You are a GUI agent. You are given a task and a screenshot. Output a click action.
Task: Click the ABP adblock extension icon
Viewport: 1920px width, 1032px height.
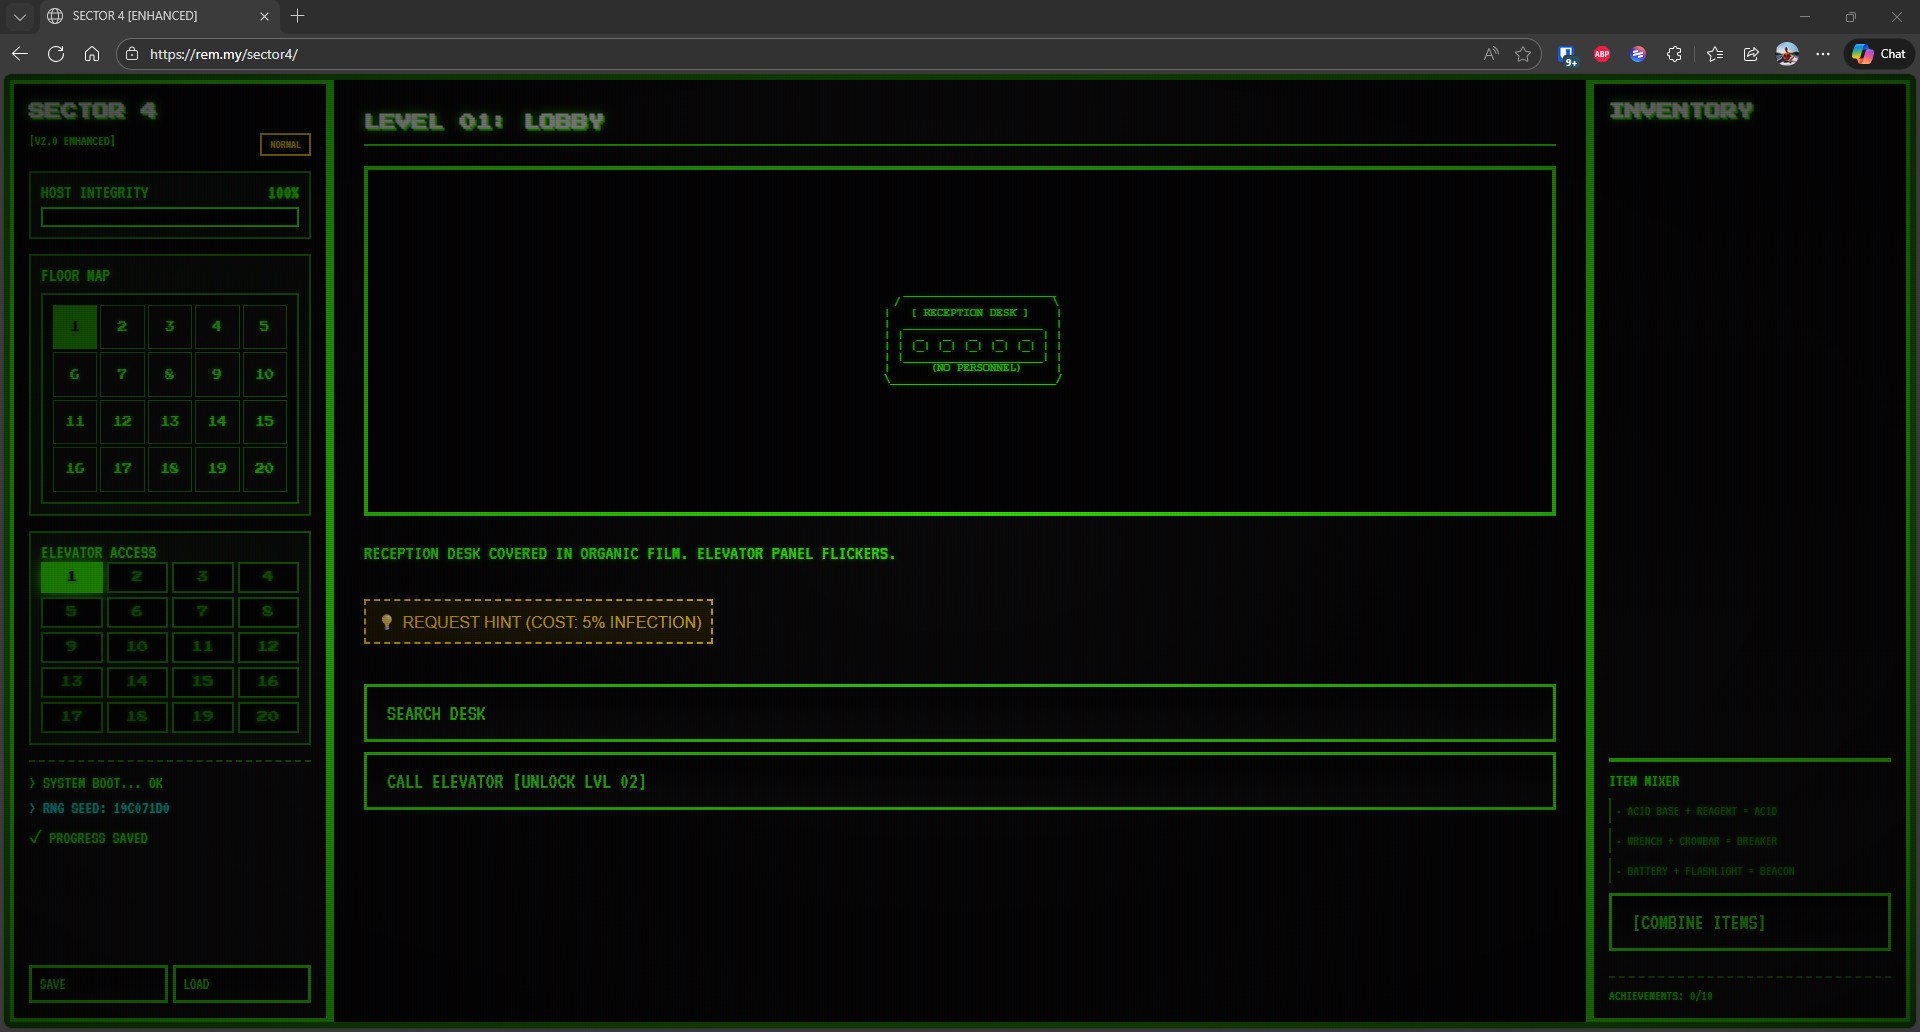(1602, 54)
